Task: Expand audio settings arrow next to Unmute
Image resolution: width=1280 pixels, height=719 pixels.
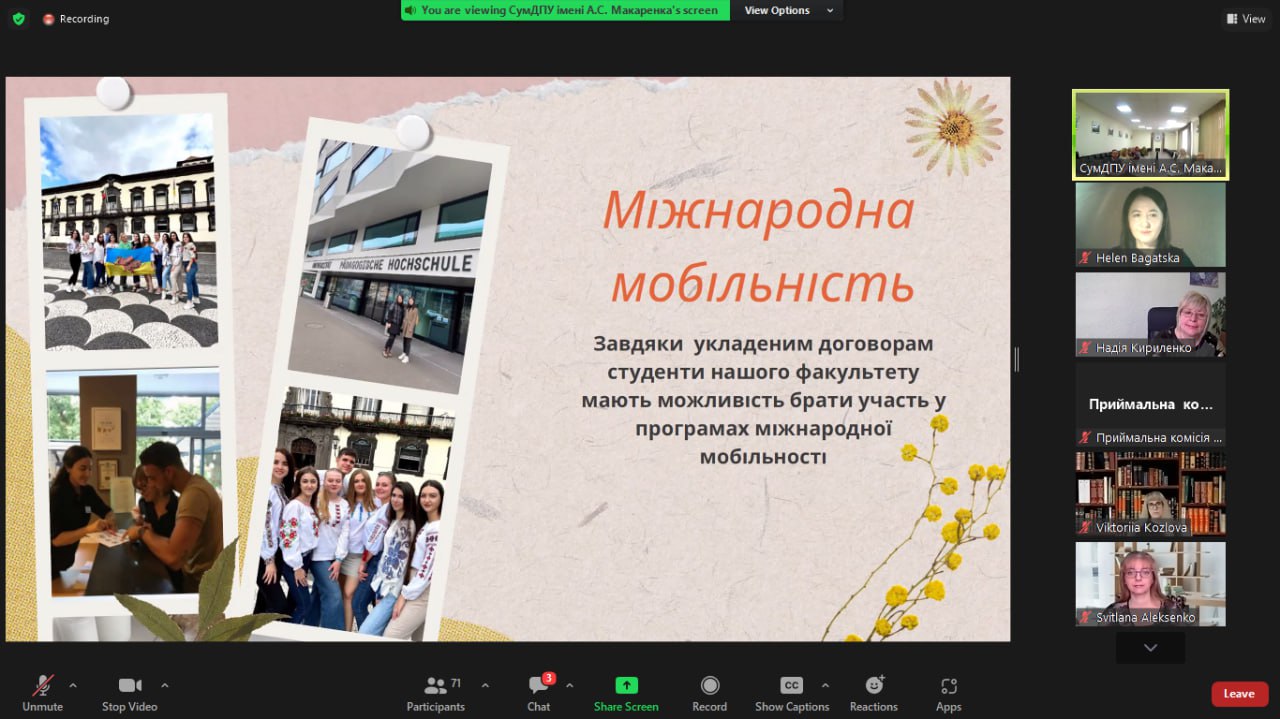Action: (x=72, y=685)
